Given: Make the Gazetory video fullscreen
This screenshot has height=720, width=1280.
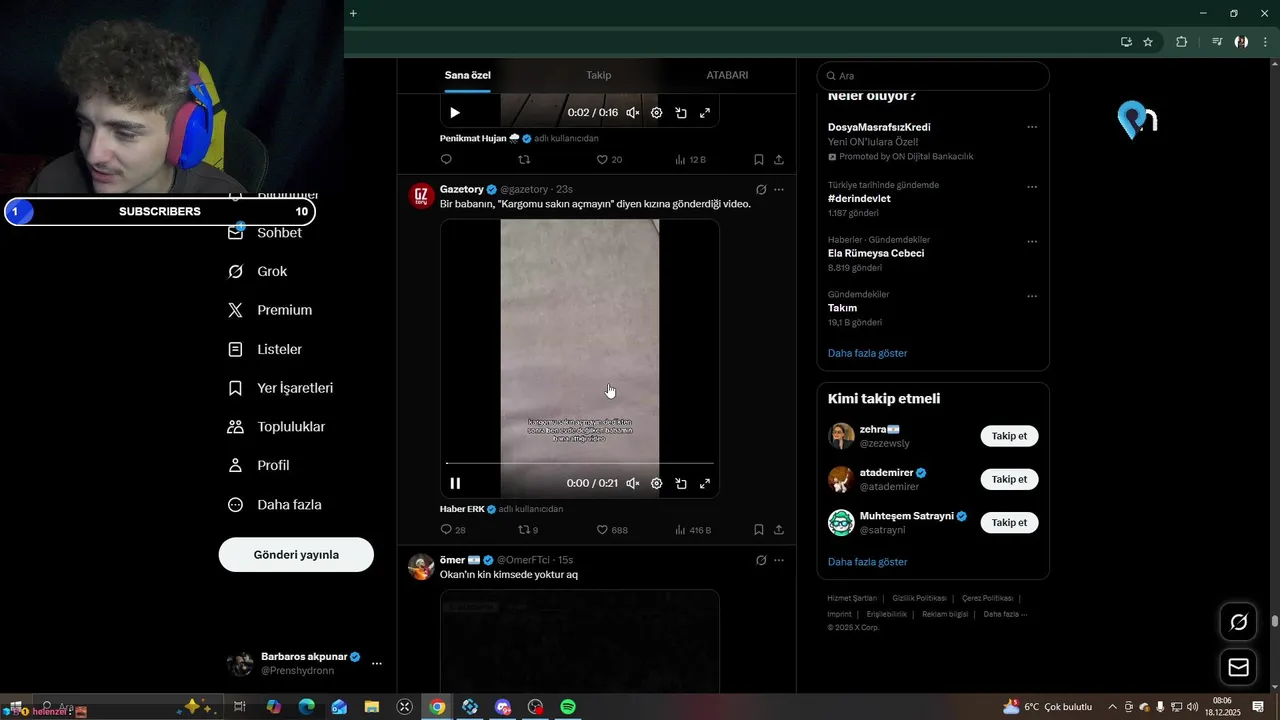Looking at the screenshot, I should 705,483.
